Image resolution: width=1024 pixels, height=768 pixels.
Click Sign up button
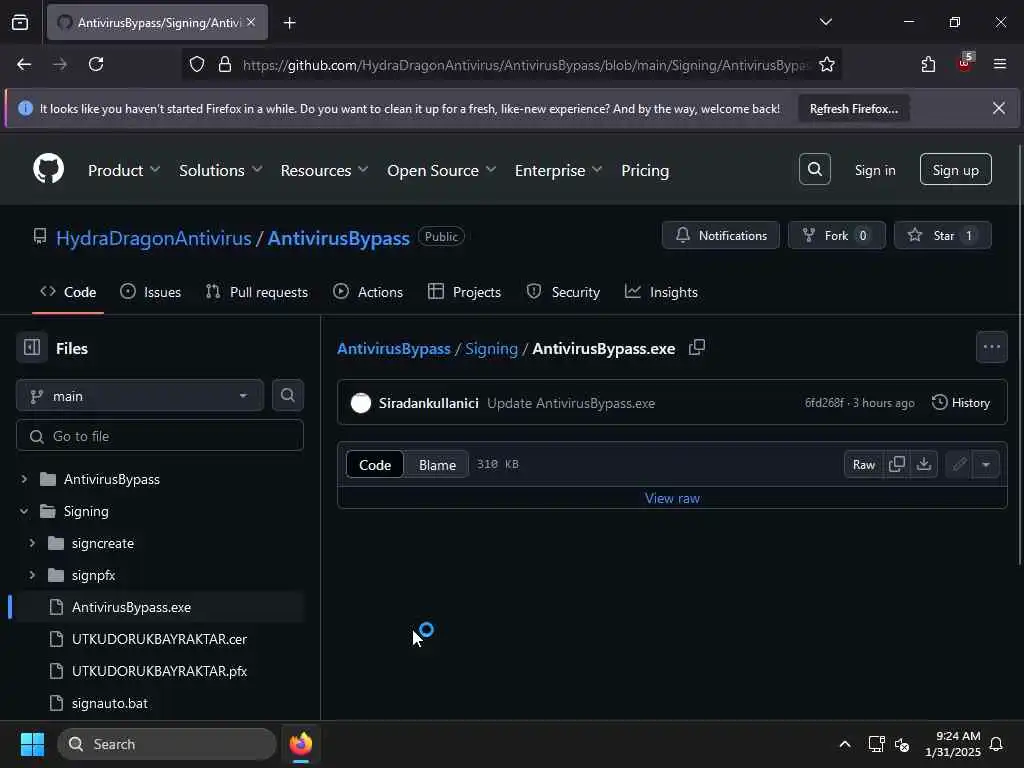click(x=955, y=170)
